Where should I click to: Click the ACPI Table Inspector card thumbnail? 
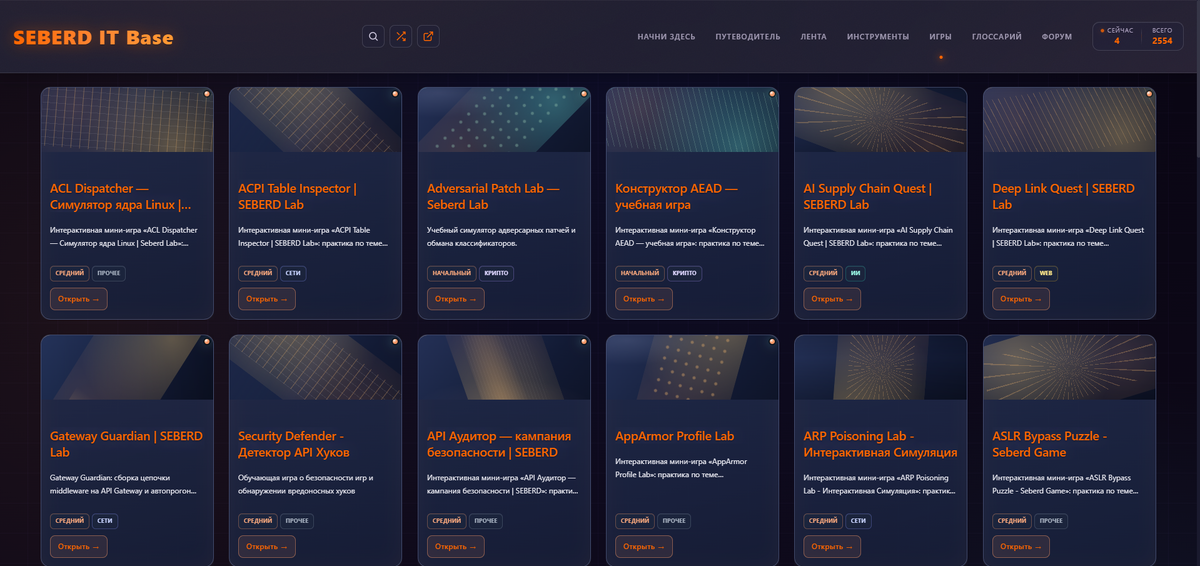point(315,120)
